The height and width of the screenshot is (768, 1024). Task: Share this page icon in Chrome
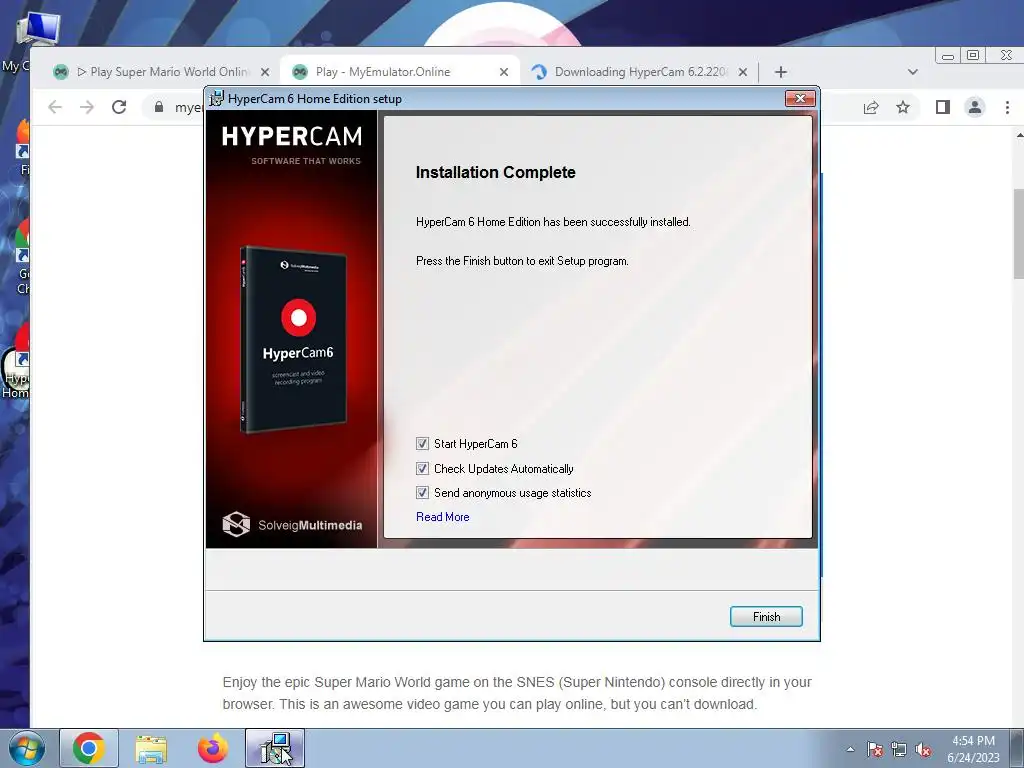click(871, 107)
